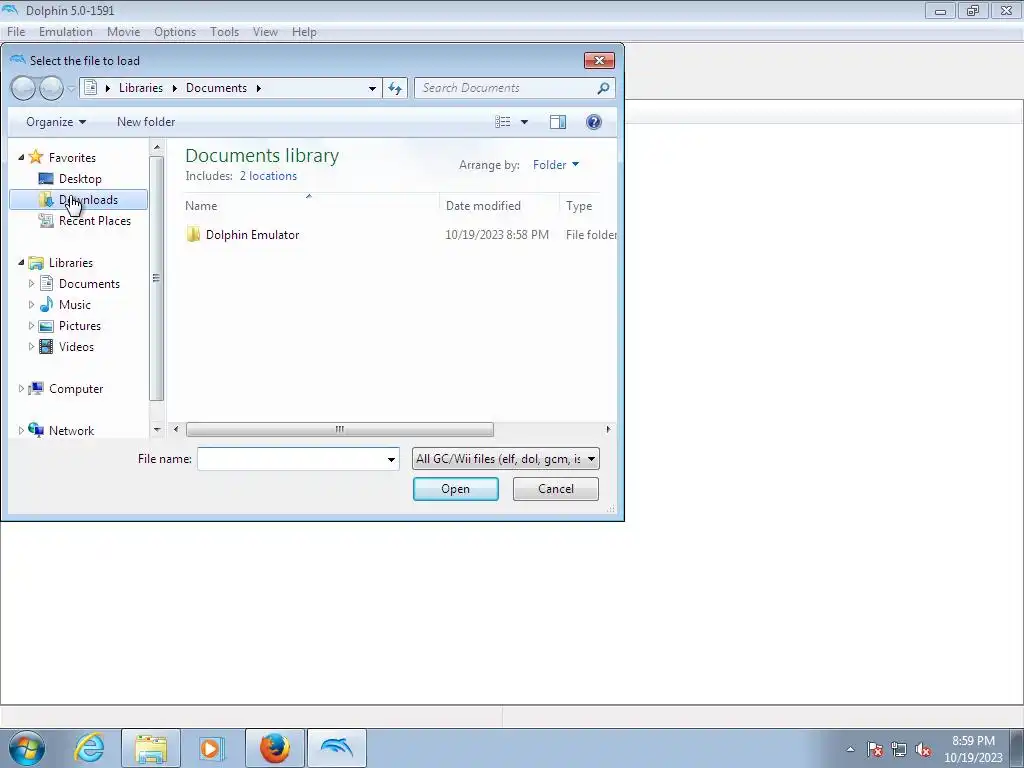This screenshot has width=1024, height=768.
Task: Click the New folder button
Action: pos(146,121)
